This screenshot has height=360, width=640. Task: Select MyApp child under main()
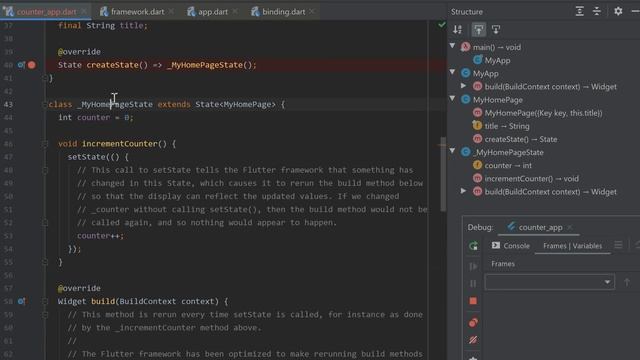pyautogui.click(x=497, y=60)
